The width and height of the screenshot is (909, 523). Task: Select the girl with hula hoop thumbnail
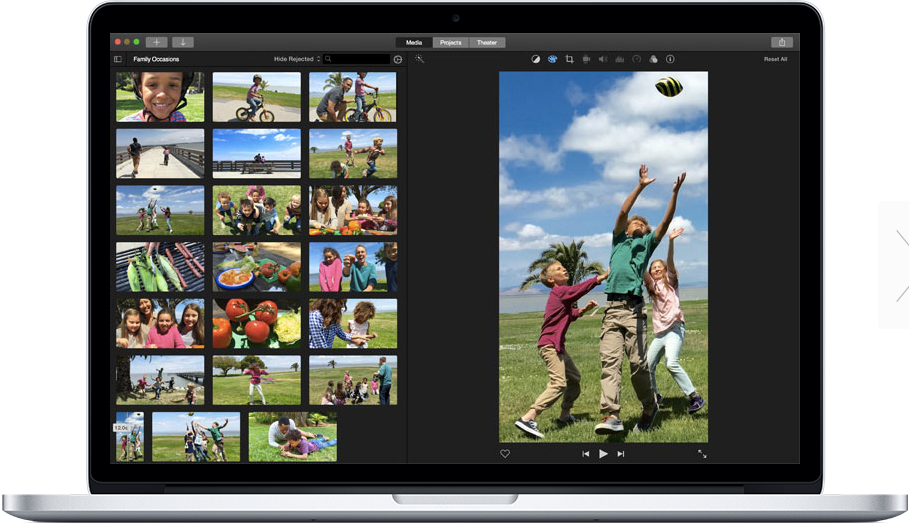257,380
